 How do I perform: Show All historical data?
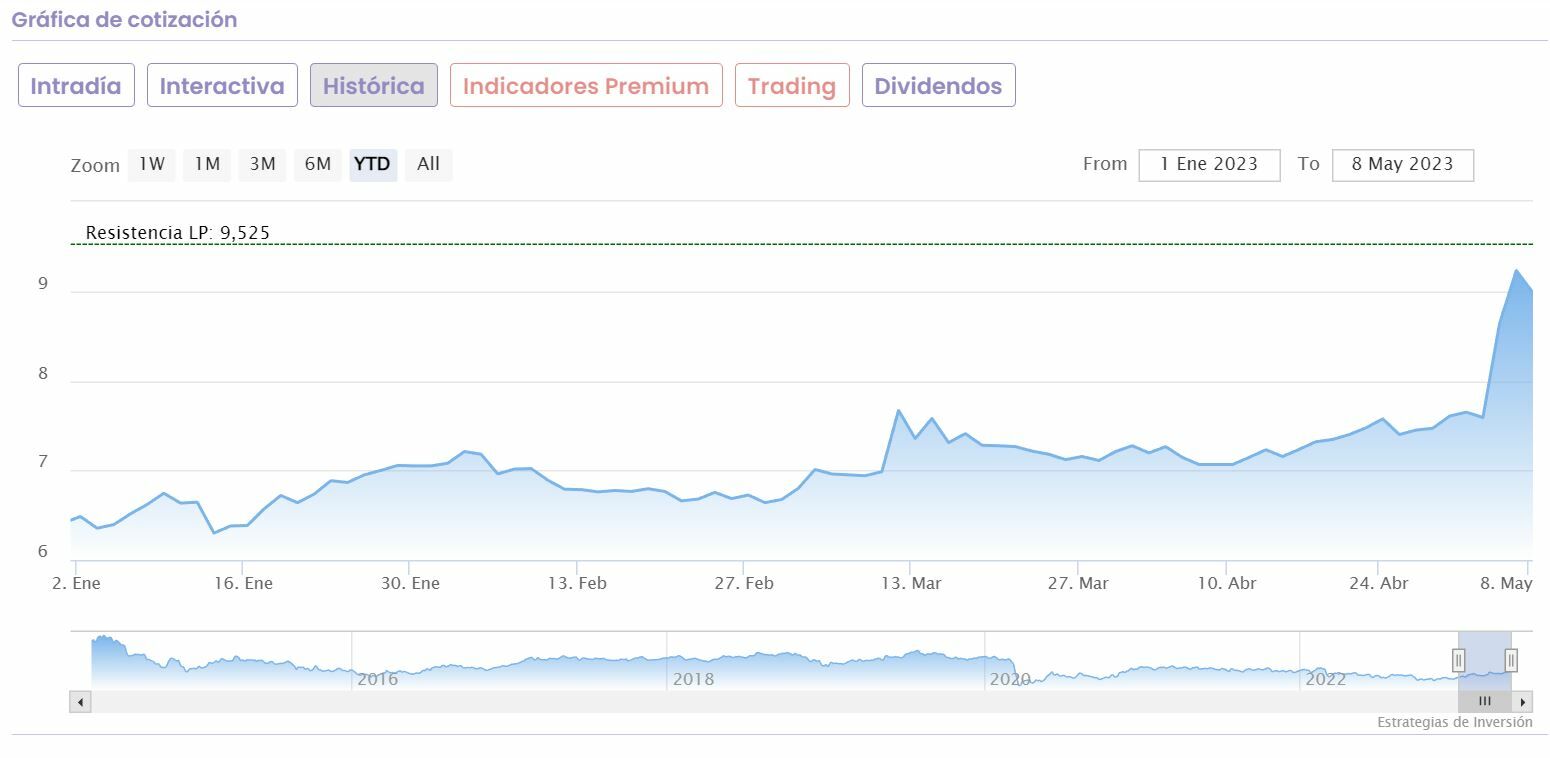[x=429, y=164]
